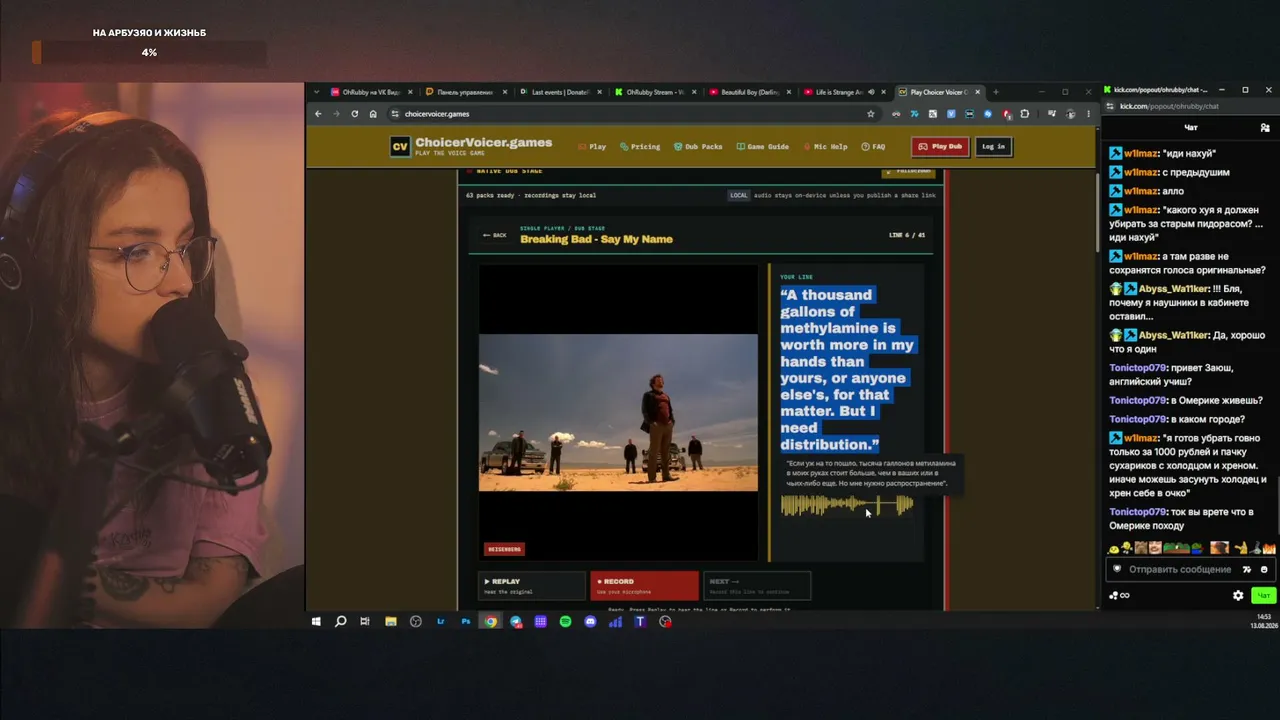Switch to the Панель управления tab
The width and height of the screenshot is (1280, 720).
coord(465,92)
